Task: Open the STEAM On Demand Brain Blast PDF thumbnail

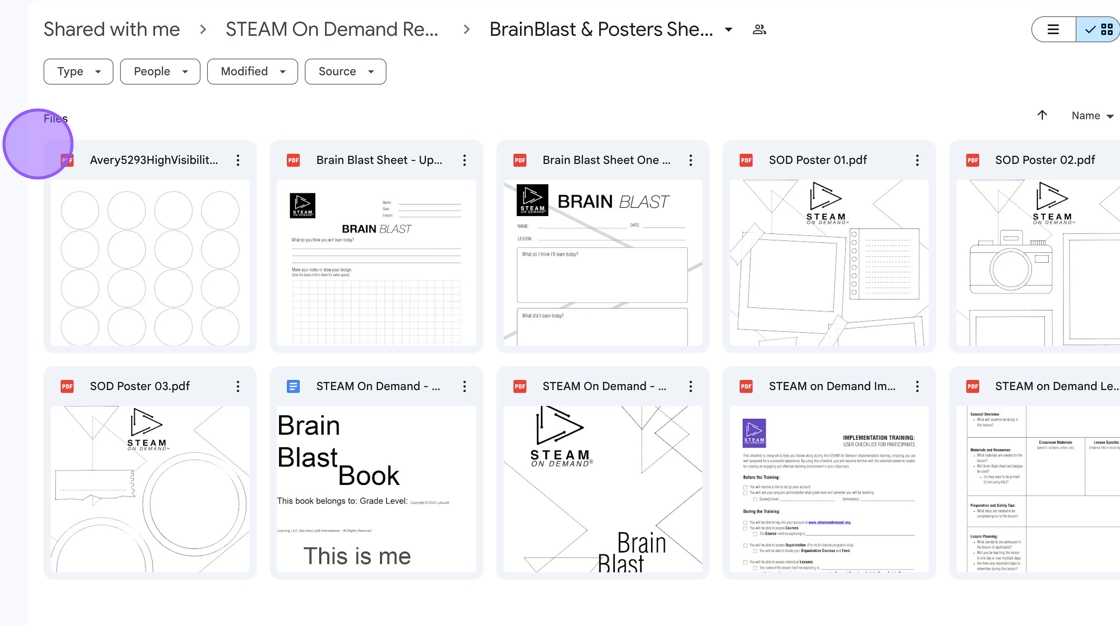Action: pos(603,489)
